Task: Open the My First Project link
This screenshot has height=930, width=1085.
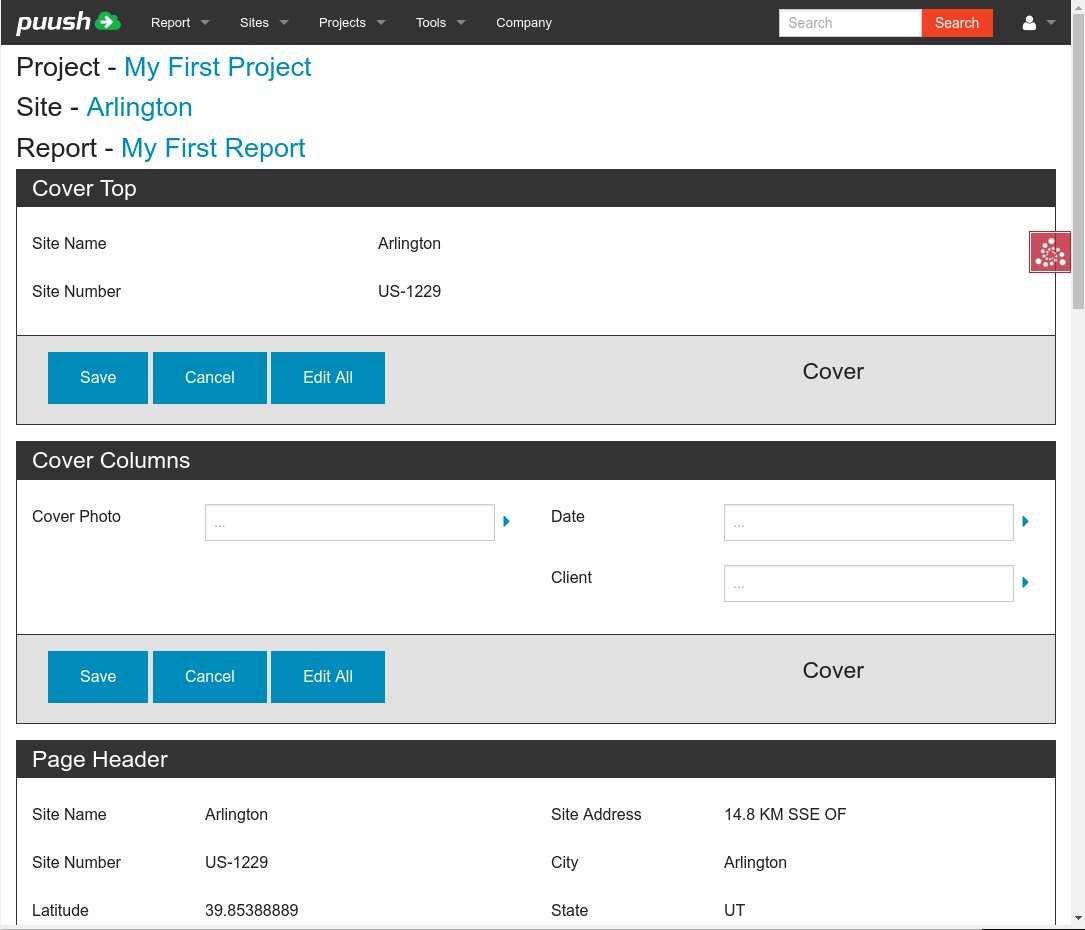Action: [x=217, y=67]
